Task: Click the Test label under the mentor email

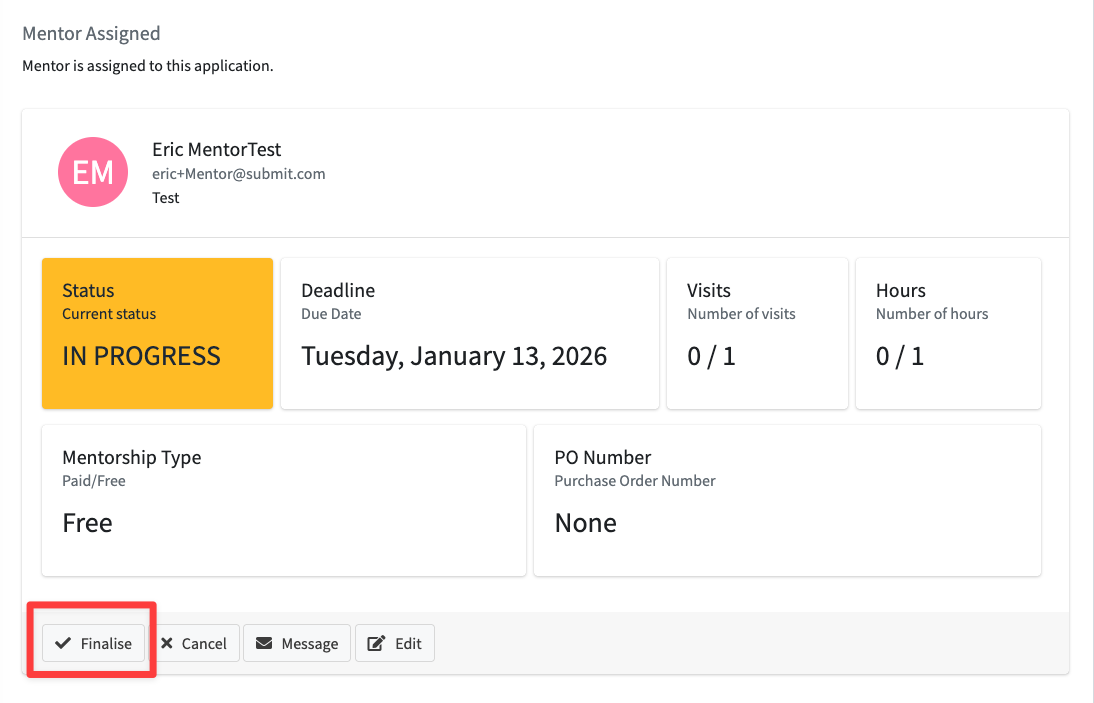Action: pyautogui.click(x=166, y=198)
